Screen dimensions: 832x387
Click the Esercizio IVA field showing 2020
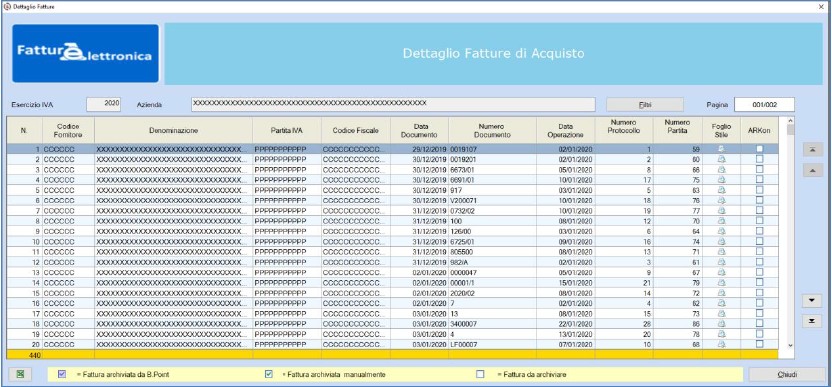click(x=104, y=105)
